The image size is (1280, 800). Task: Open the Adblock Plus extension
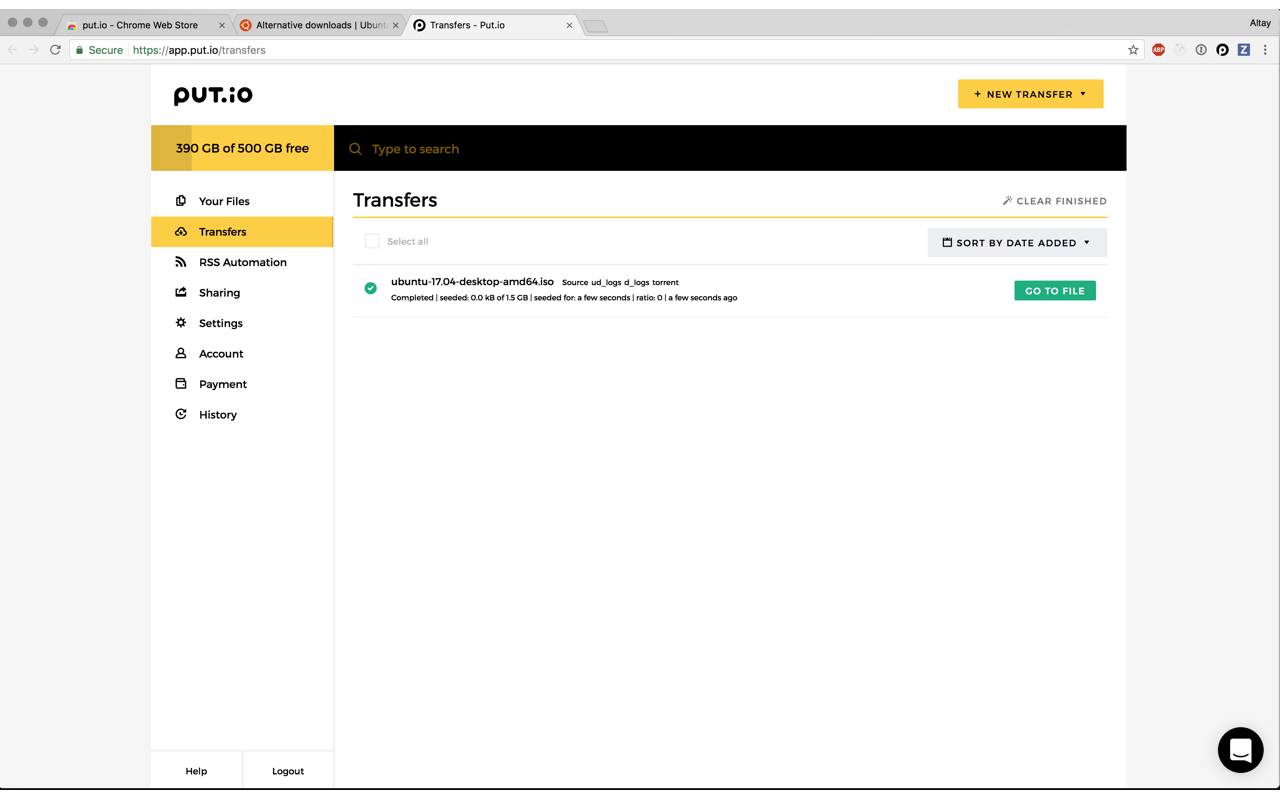(x=1158, y=50)
